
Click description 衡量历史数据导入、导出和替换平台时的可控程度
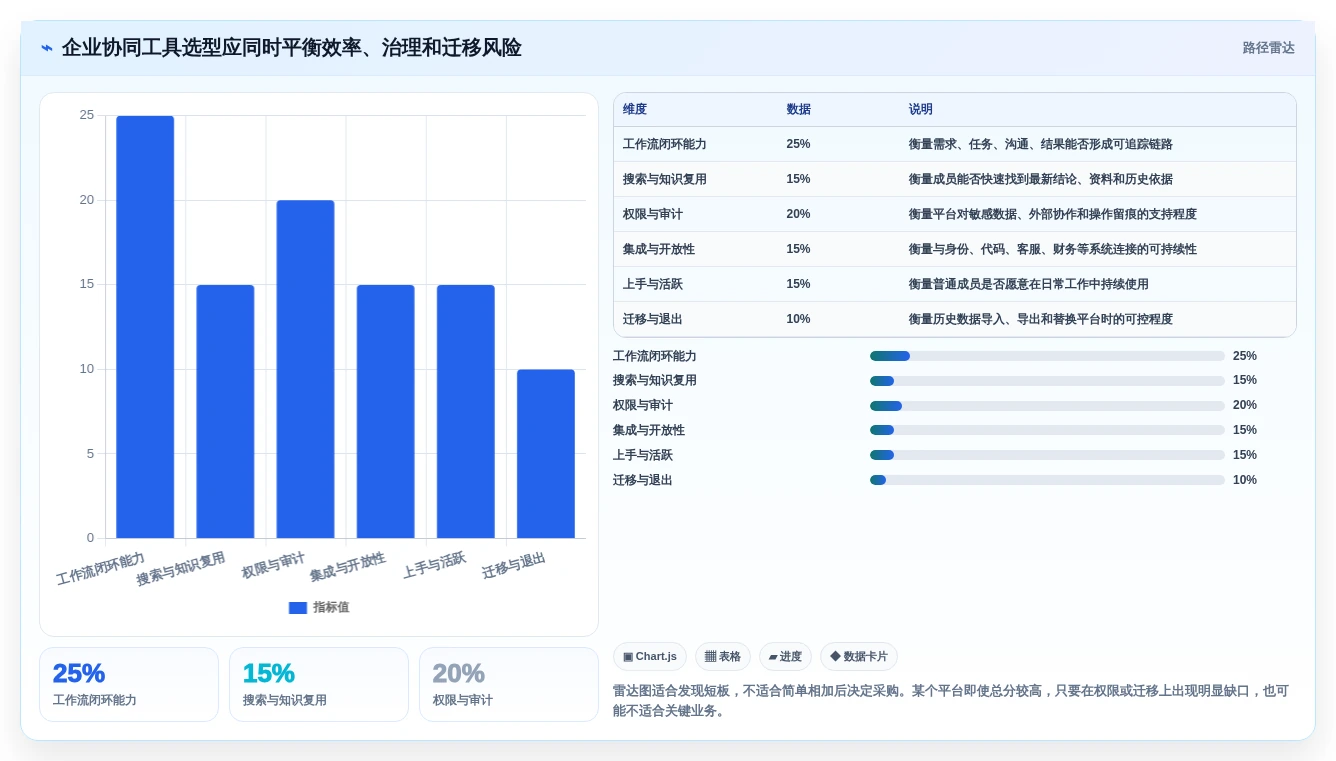tap(1041, 319)
